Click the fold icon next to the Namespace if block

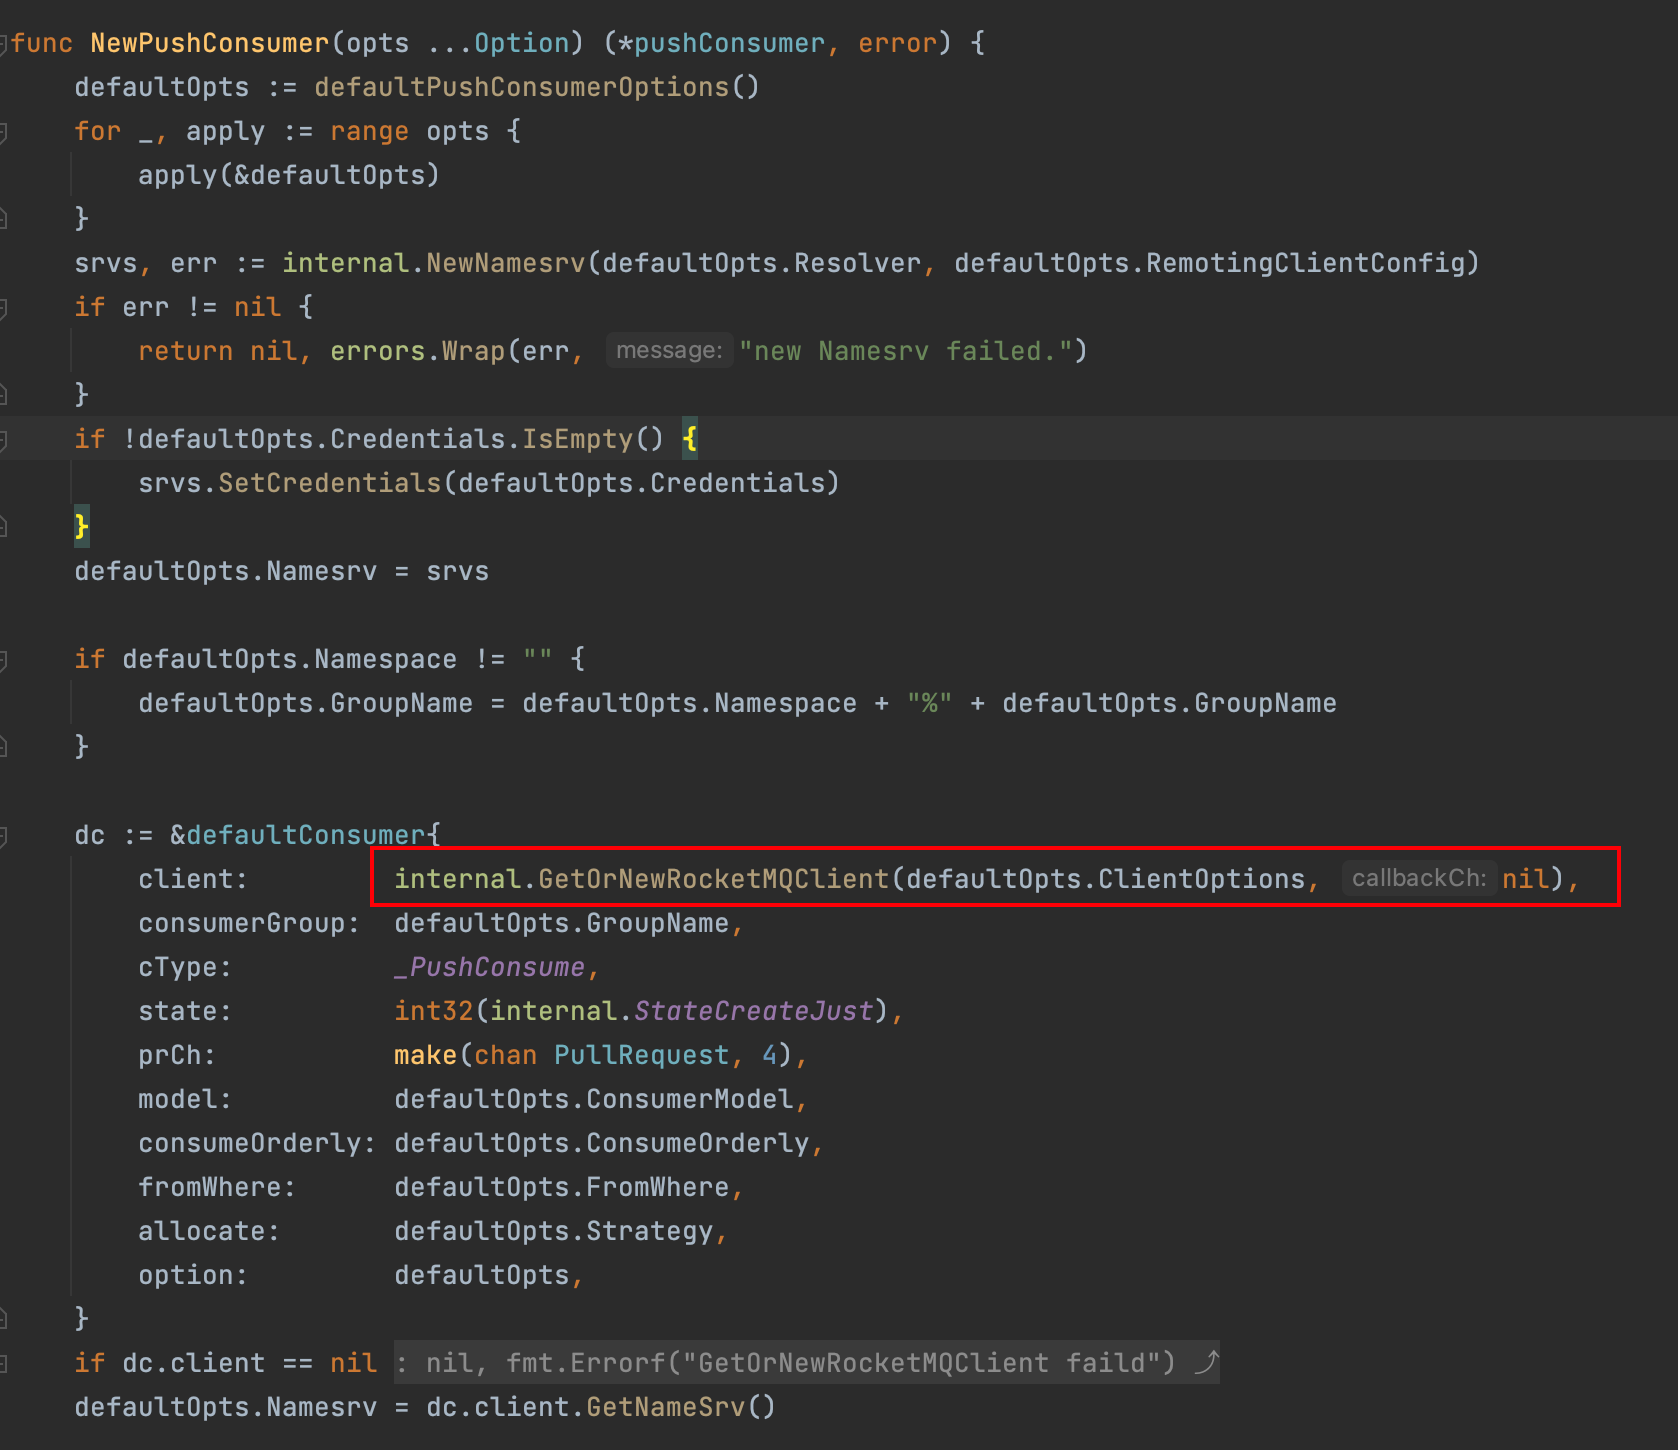coord(7,658)
